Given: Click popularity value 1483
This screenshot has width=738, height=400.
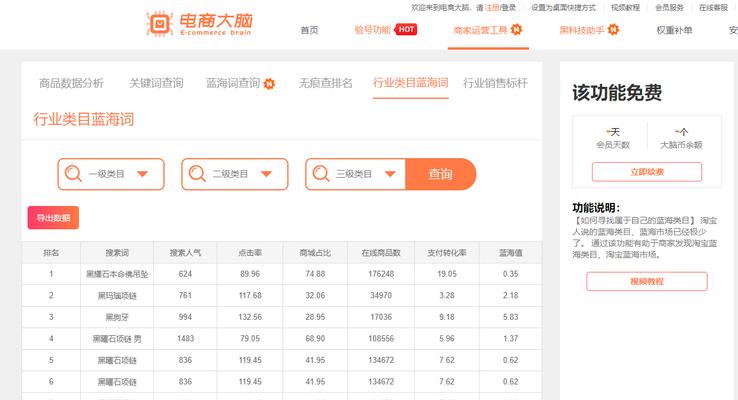Looking at the screenshot, I should pyautogui.click(x=185, y=339).
